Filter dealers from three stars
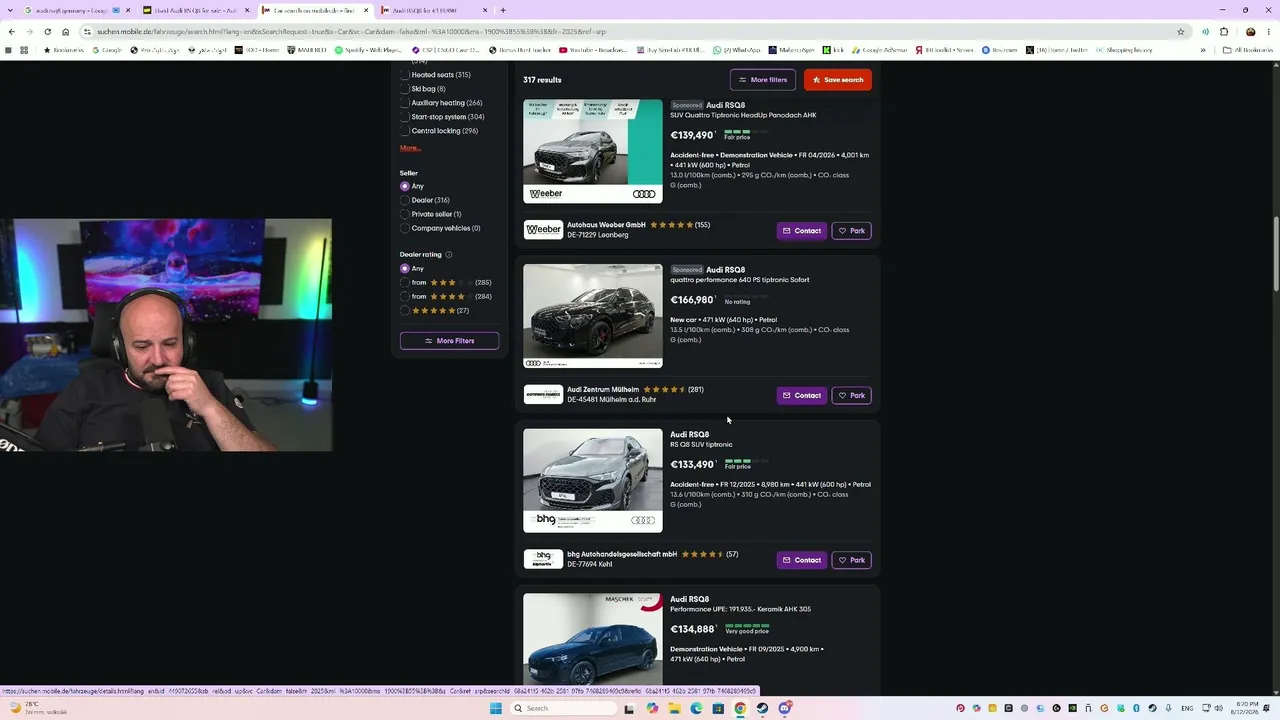The image size is (1280, 720). tap(405, 282)
